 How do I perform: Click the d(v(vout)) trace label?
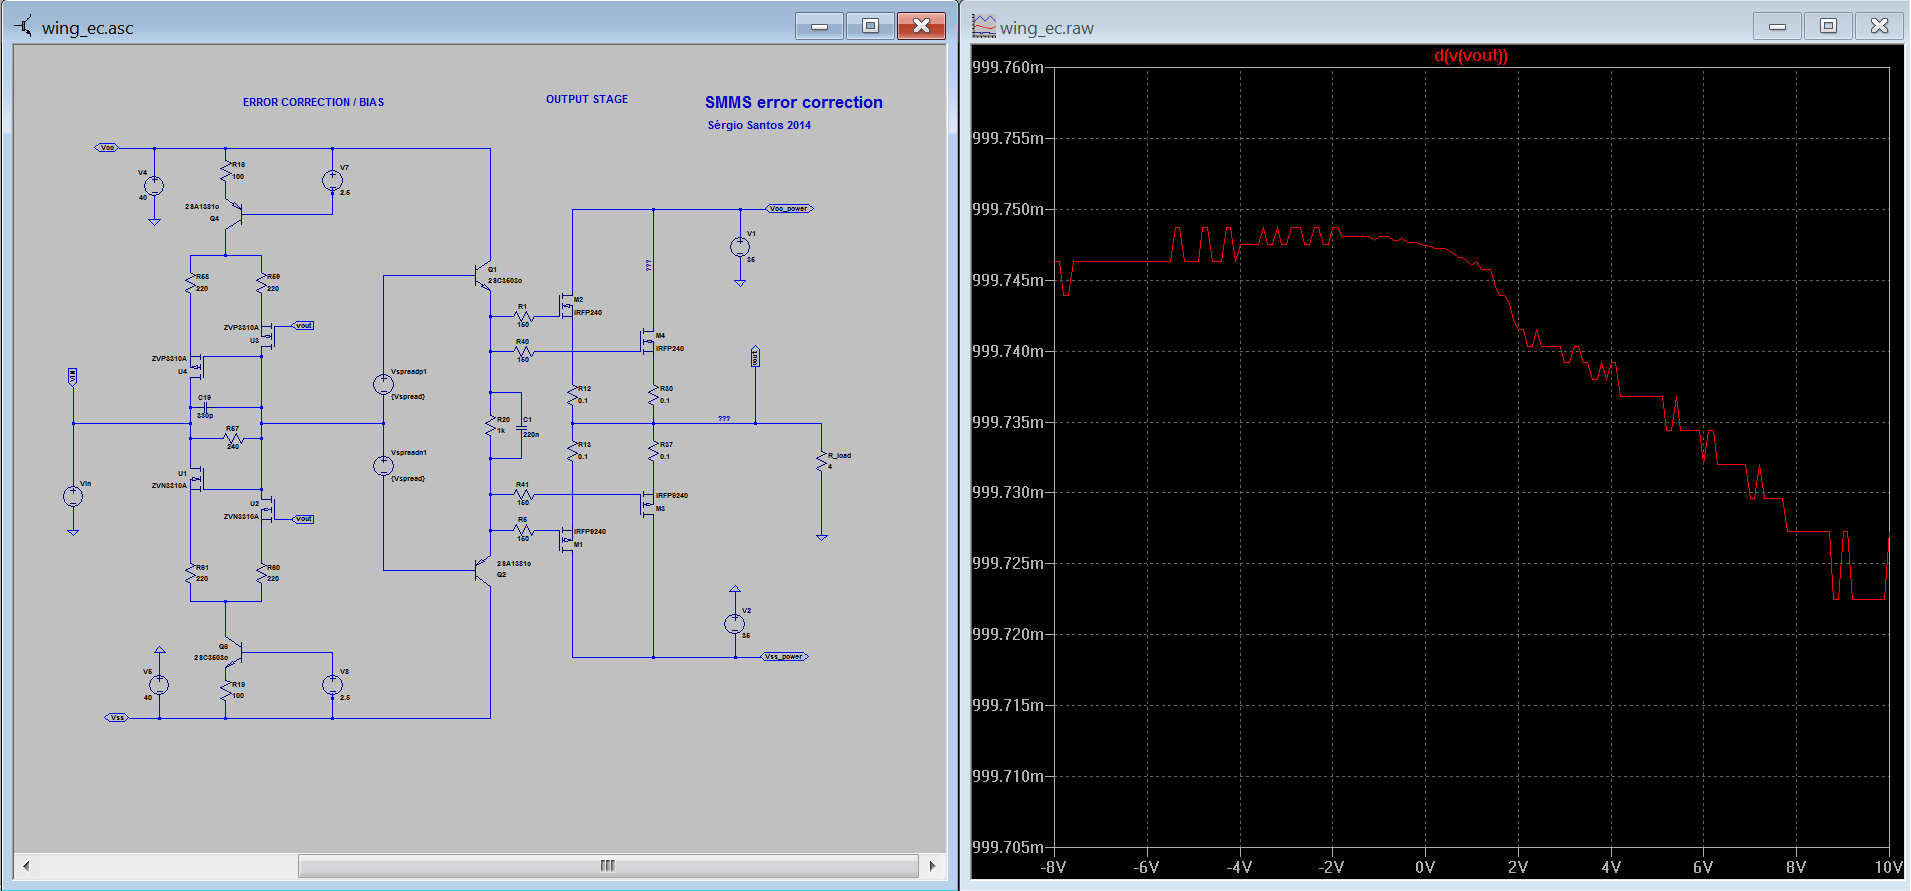click(1471, 56)
